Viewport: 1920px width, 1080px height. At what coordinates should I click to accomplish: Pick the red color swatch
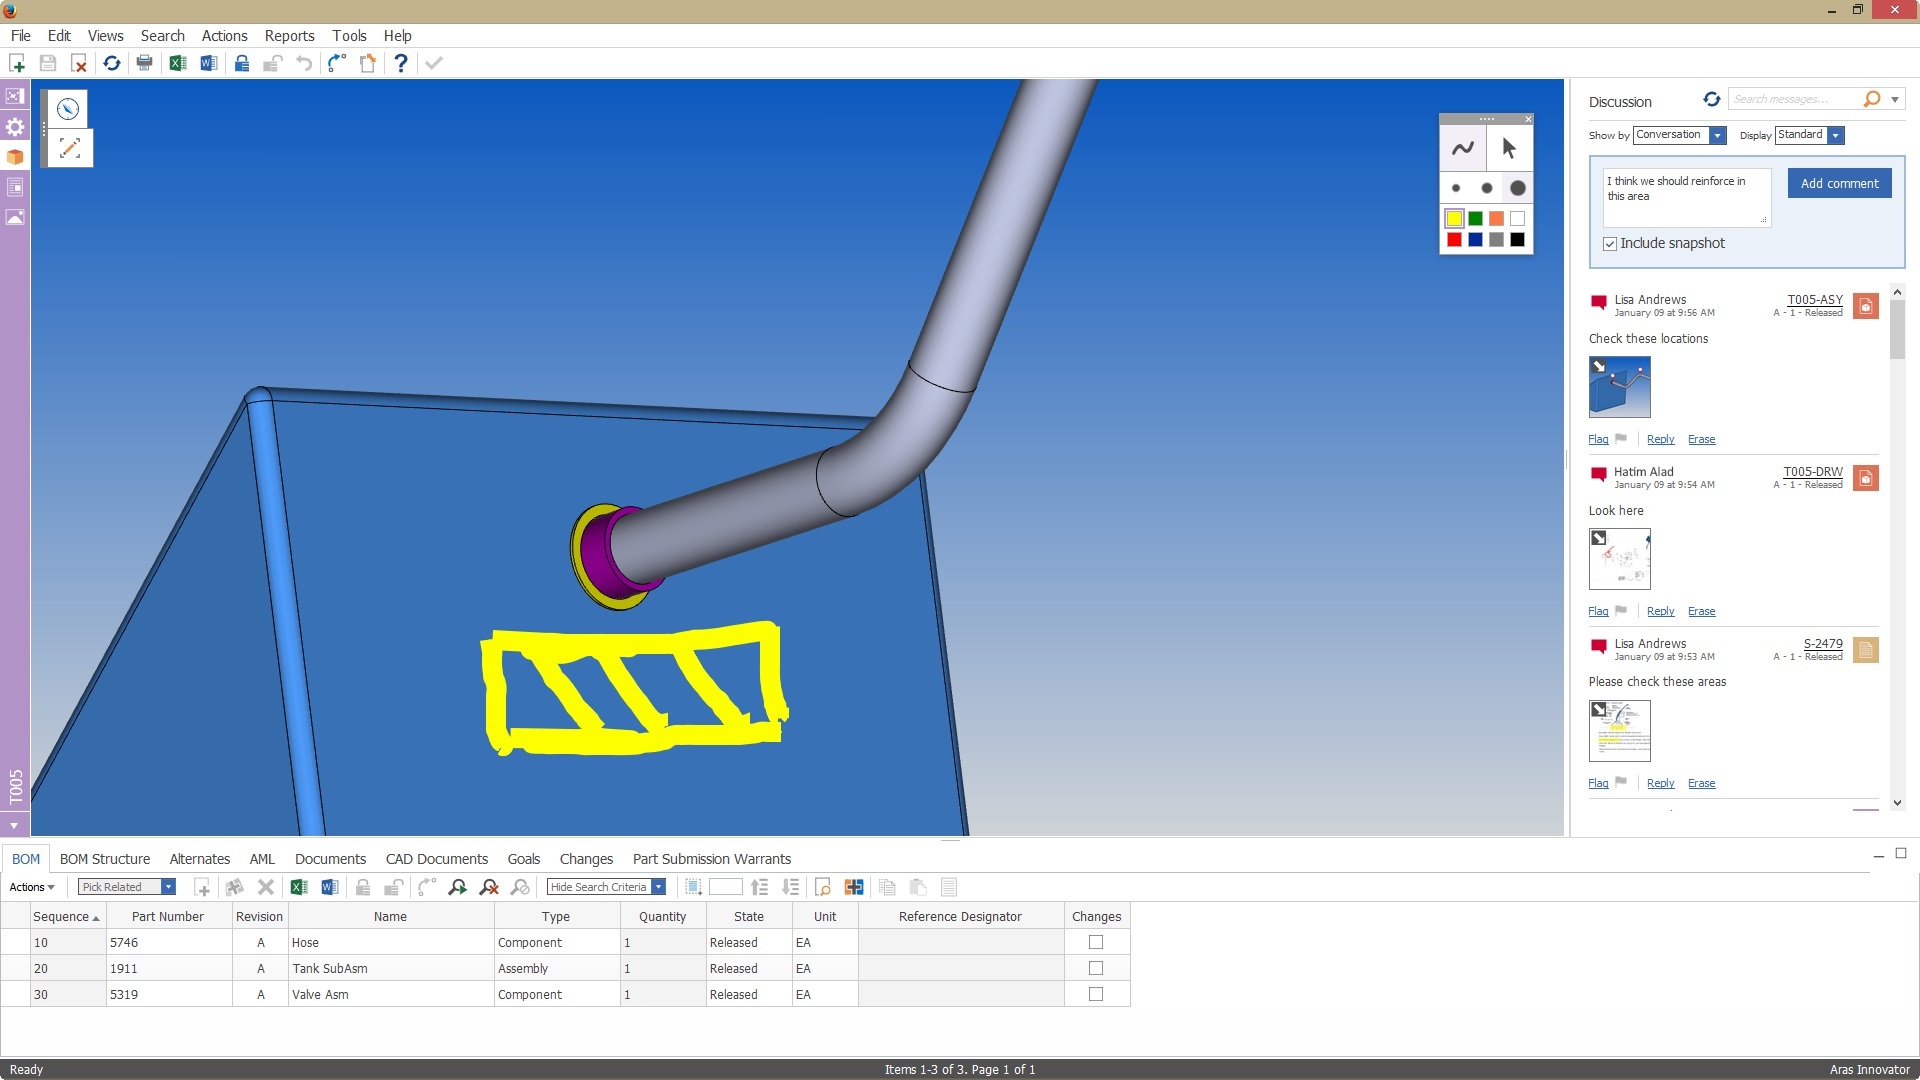[x=1454, y=239]
